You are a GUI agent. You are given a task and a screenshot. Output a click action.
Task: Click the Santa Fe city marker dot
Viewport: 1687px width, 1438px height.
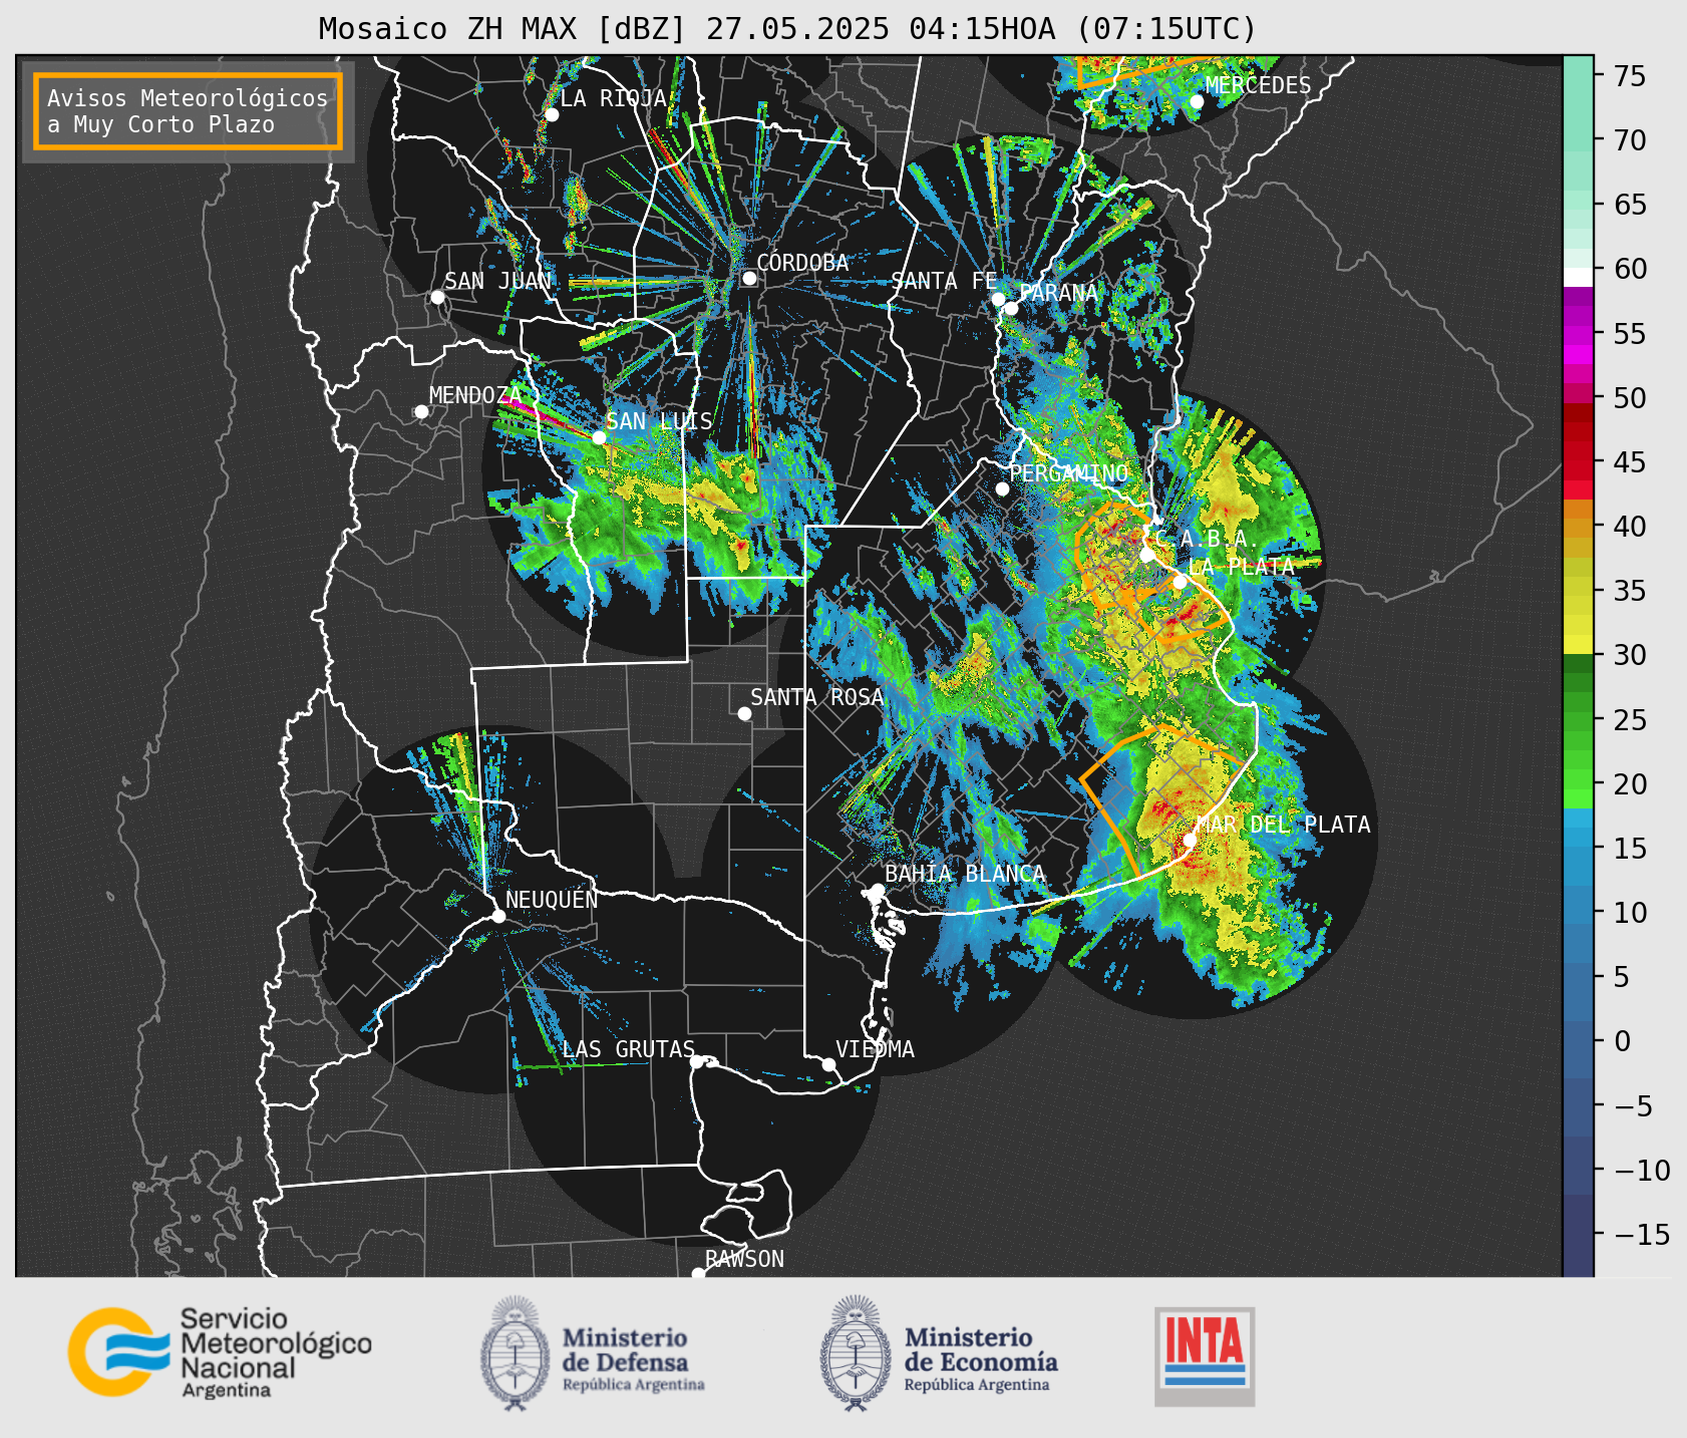pyautogui.click(x=998, y=299)
